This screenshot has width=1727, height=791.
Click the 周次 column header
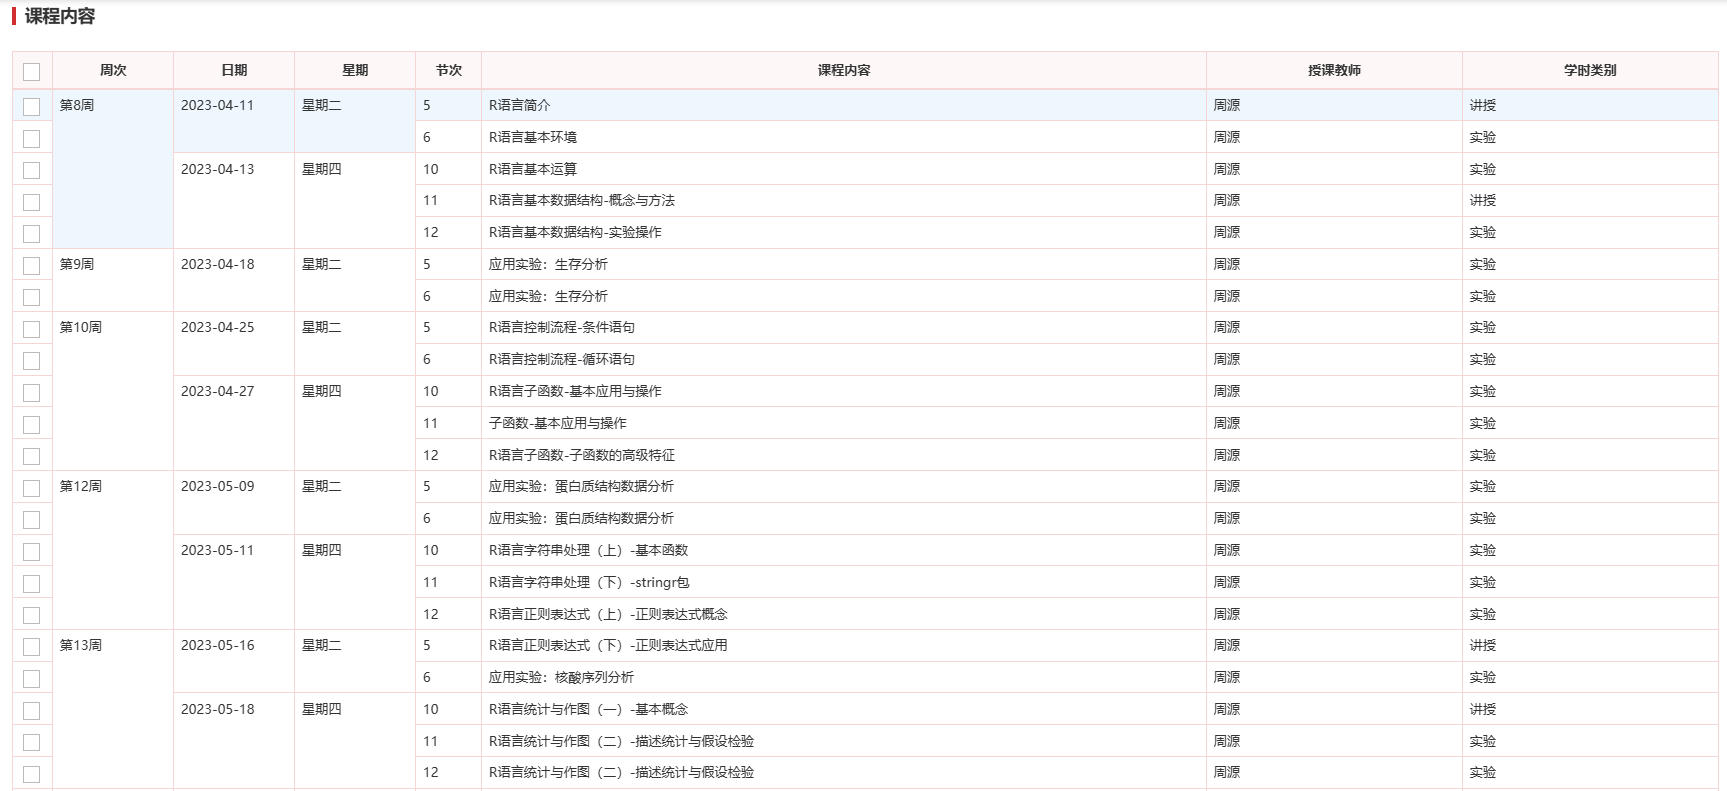pyautogui.click(x=113, y=70)
